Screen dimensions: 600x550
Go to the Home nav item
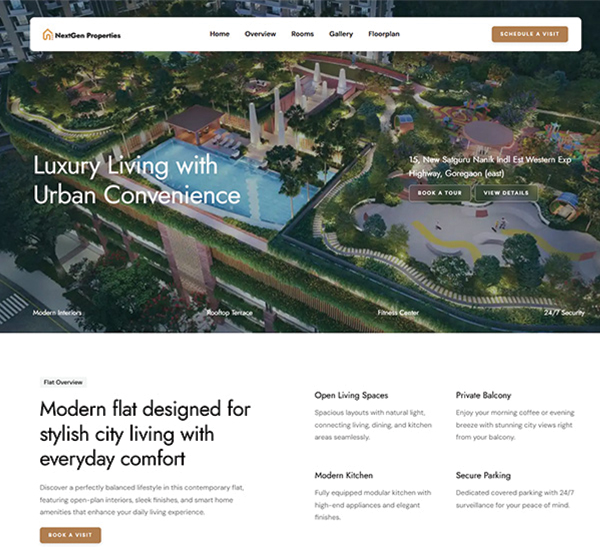[x=219, y=34]
